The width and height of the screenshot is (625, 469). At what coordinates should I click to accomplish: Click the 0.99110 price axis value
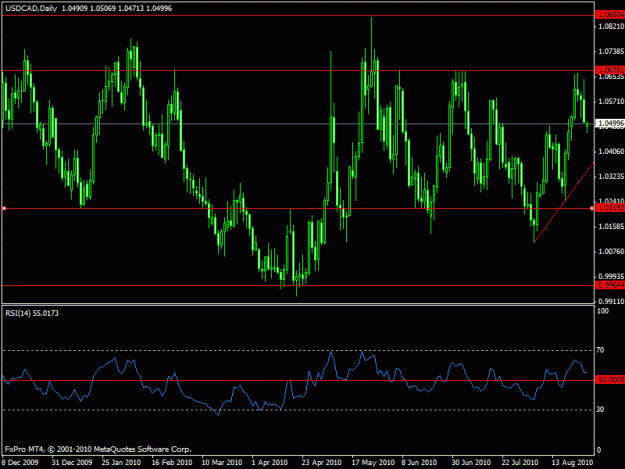(x=611, y=302)
